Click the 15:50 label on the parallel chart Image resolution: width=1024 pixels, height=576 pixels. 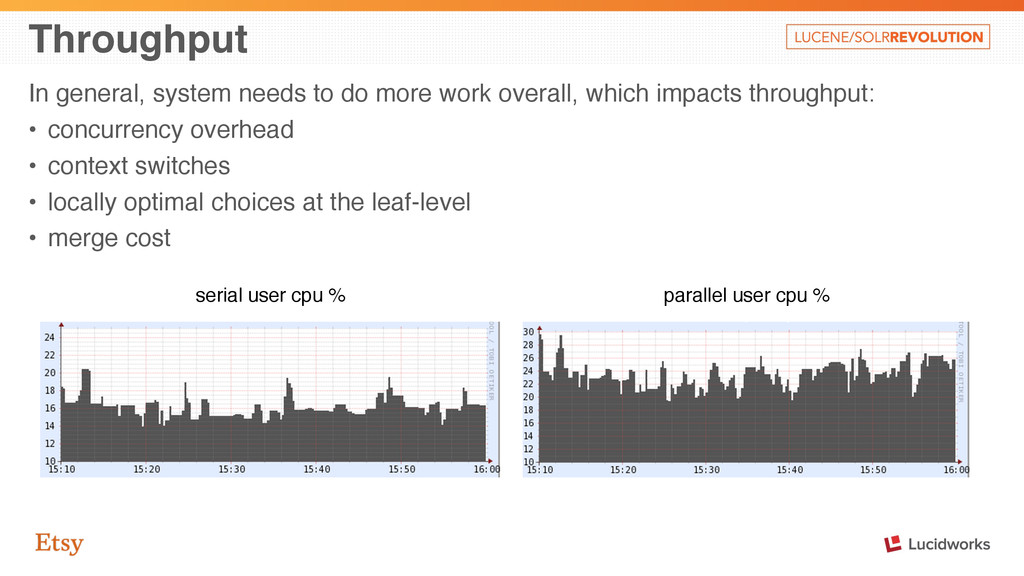coord(873,470)
